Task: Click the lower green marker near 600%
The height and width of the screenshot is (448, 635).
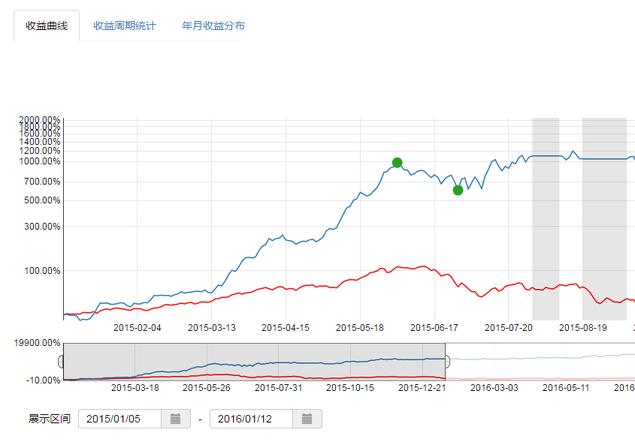Action: (458, 190)
